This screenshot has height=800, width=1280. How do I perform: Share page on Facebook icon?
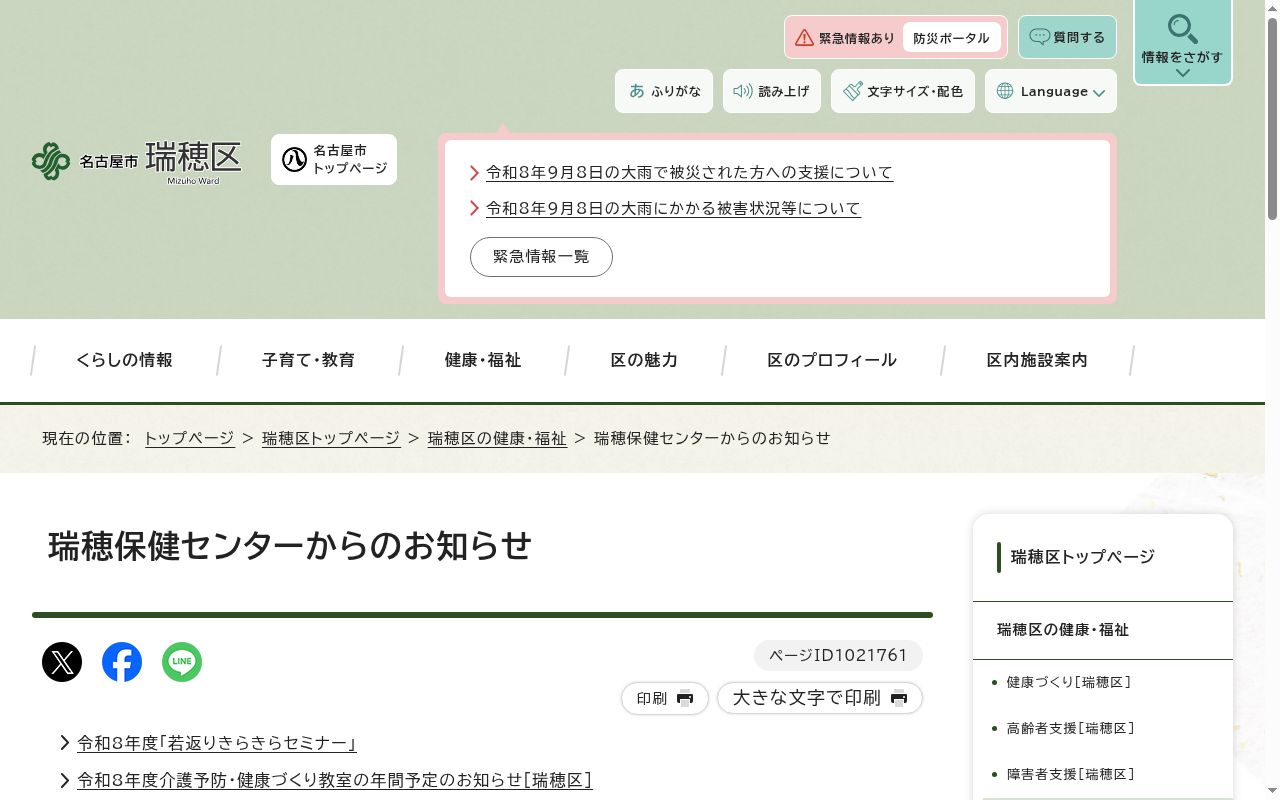122,662
